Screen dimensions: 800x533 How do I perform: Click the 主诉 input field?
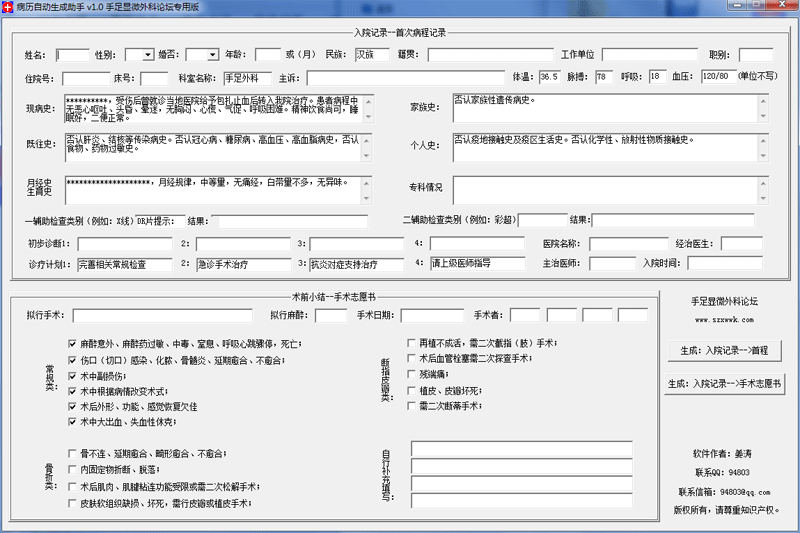coord(406,78)
